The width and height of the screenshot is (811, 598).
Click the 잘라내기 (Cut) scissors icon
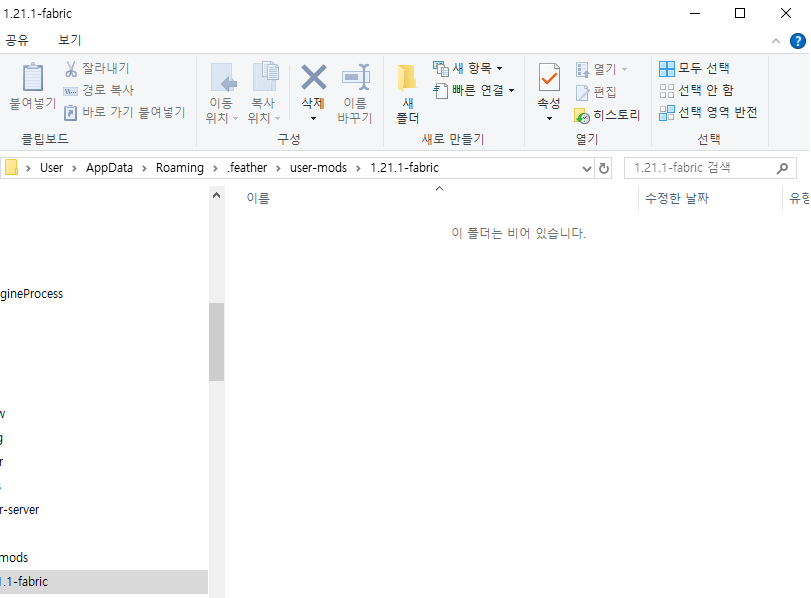[71, 68]
